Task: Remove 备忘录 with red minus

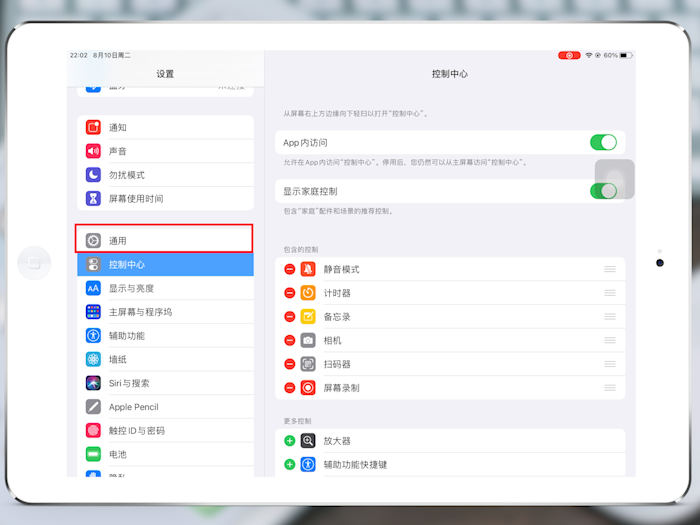Action: (290, 317)
